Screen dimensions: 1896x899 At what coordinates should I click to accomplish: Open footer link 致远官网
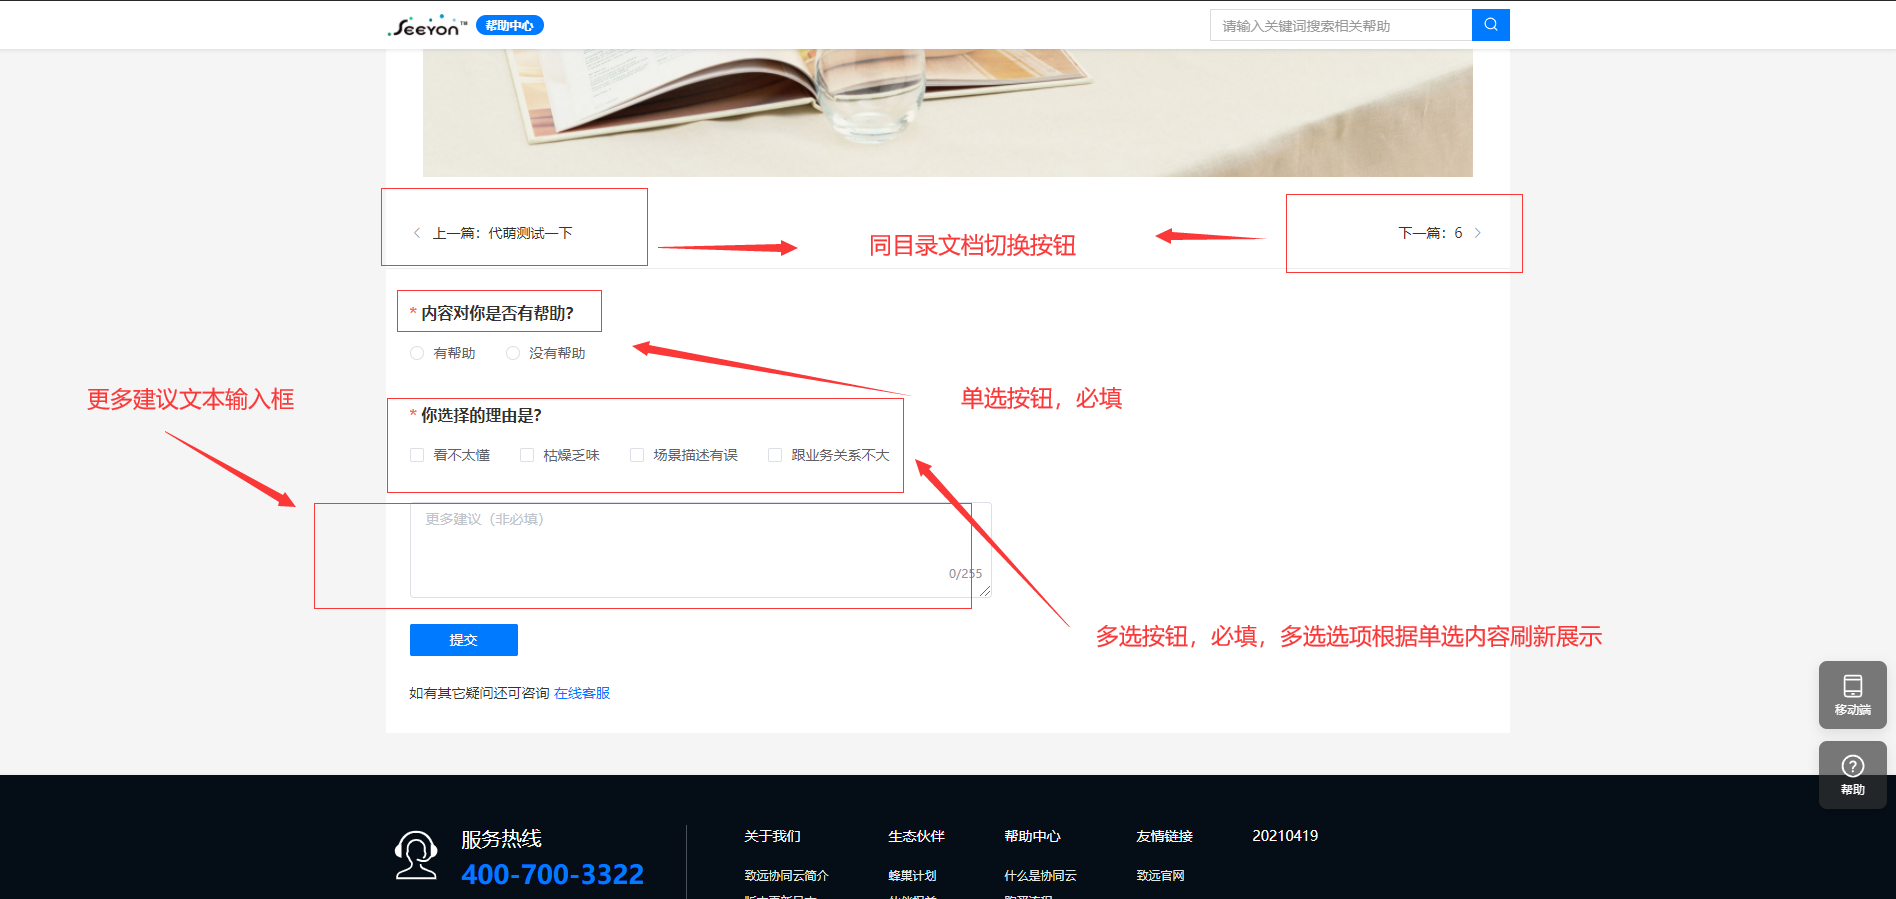tap(1160, 876)
